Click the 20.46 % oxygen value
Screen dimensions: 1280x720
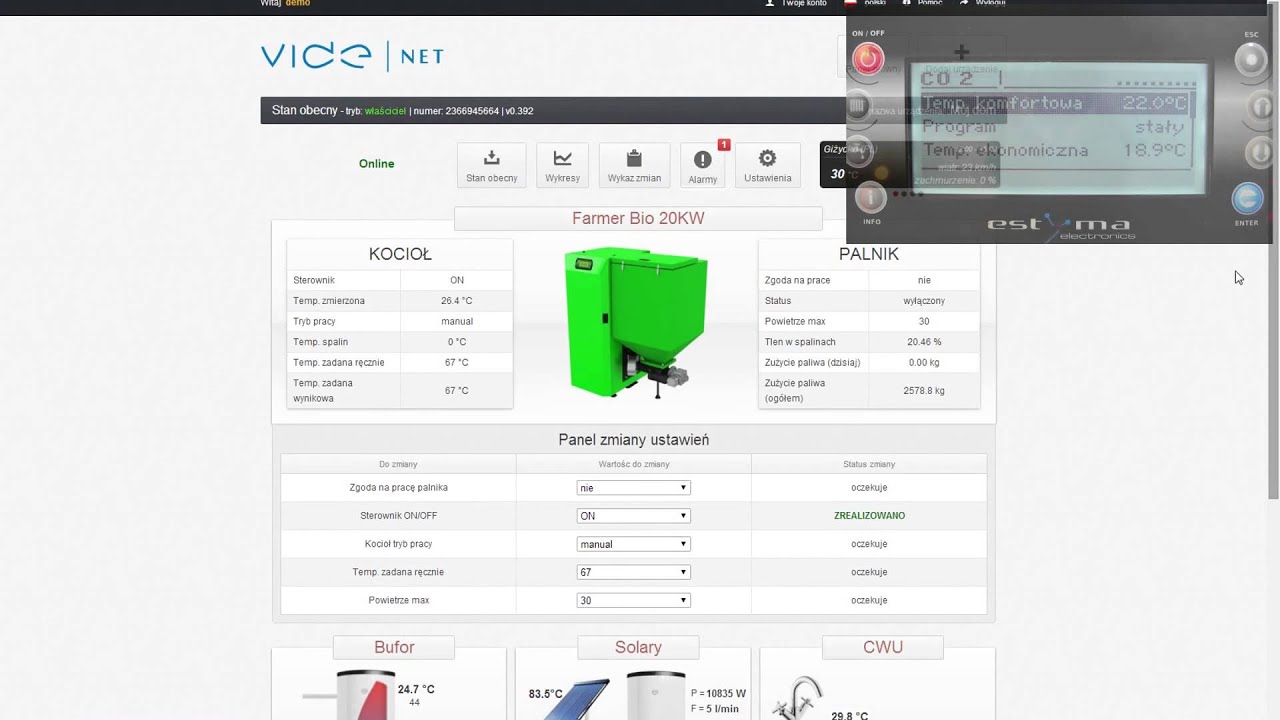pos(923,342)
